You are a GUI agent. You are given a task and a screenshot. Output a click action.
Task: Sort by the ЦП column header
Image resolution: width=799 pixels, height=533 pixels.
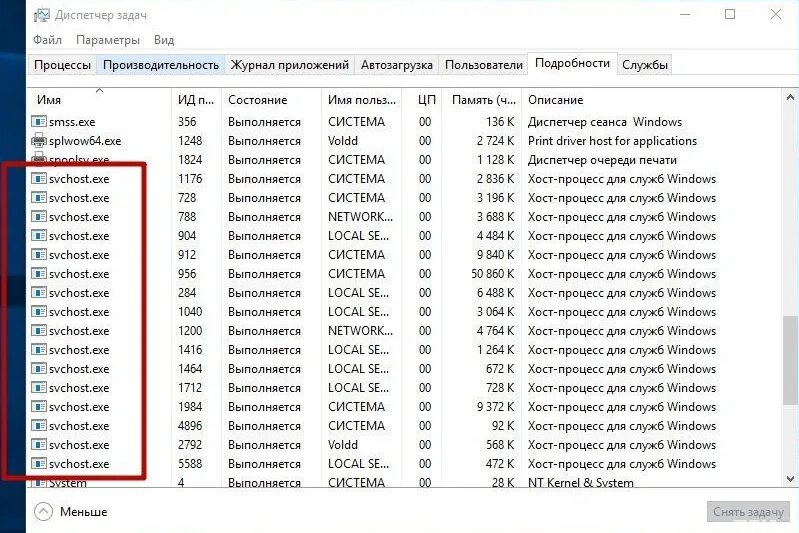(x=421, y=100)
